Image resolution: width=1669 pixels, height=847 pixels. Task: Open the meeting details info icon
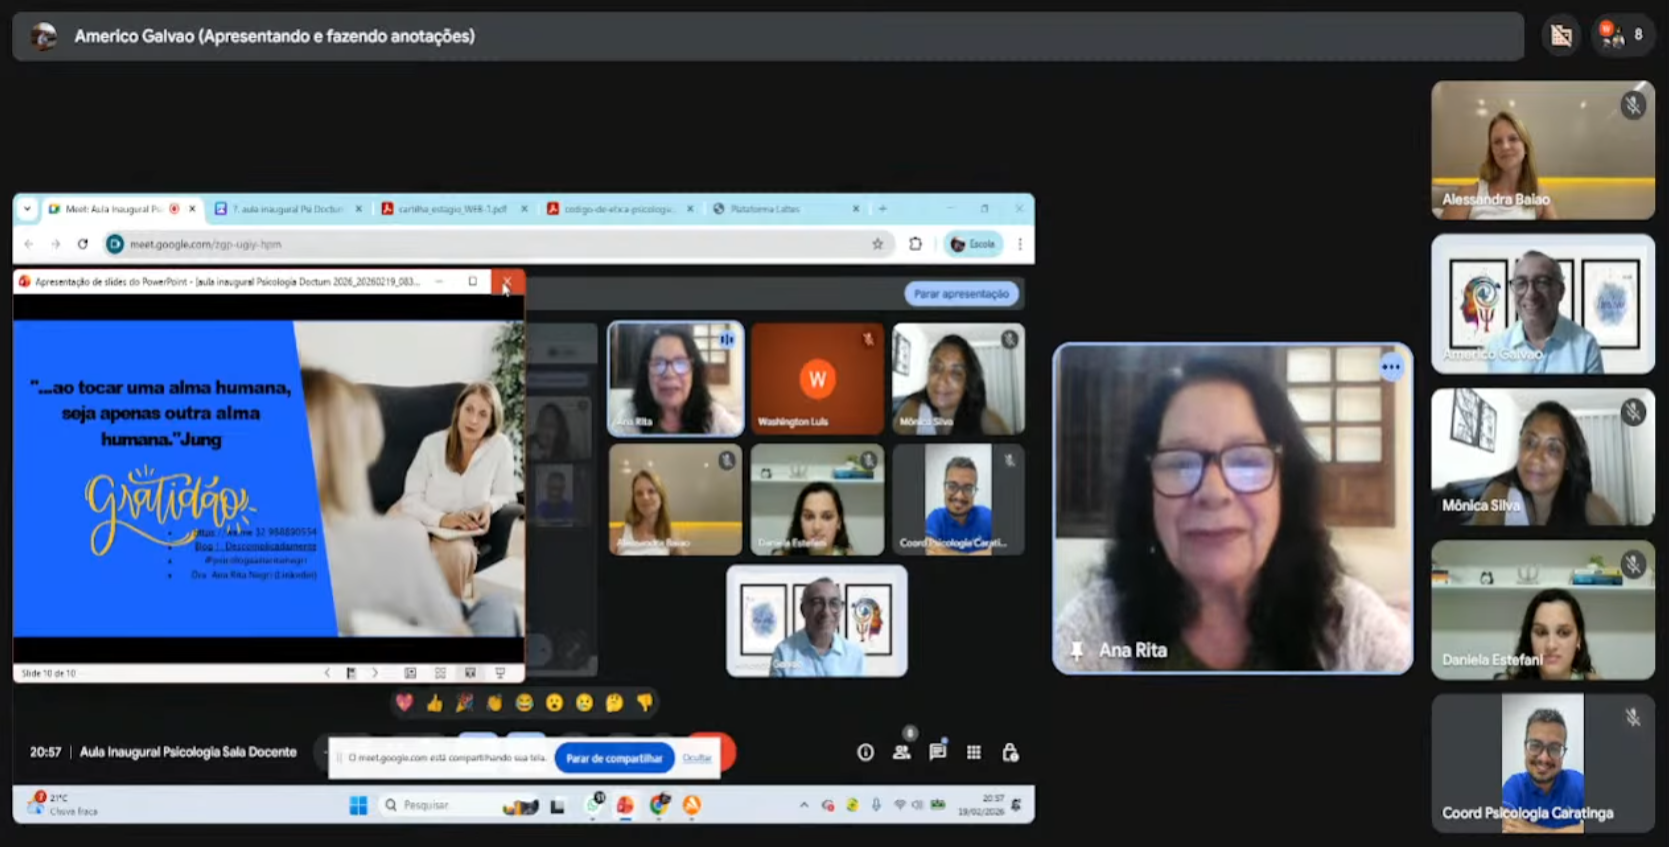click(x=865, y=753)
